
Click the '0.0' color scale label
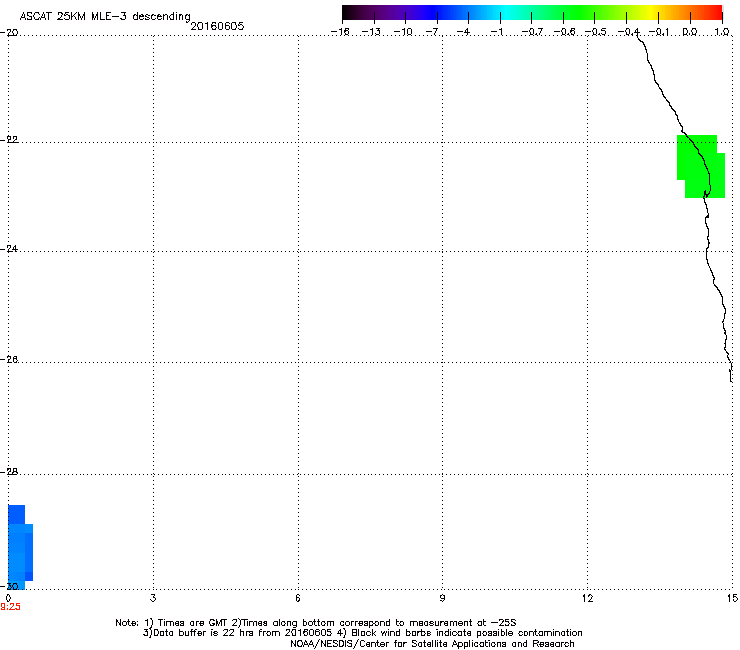[690, 32]
